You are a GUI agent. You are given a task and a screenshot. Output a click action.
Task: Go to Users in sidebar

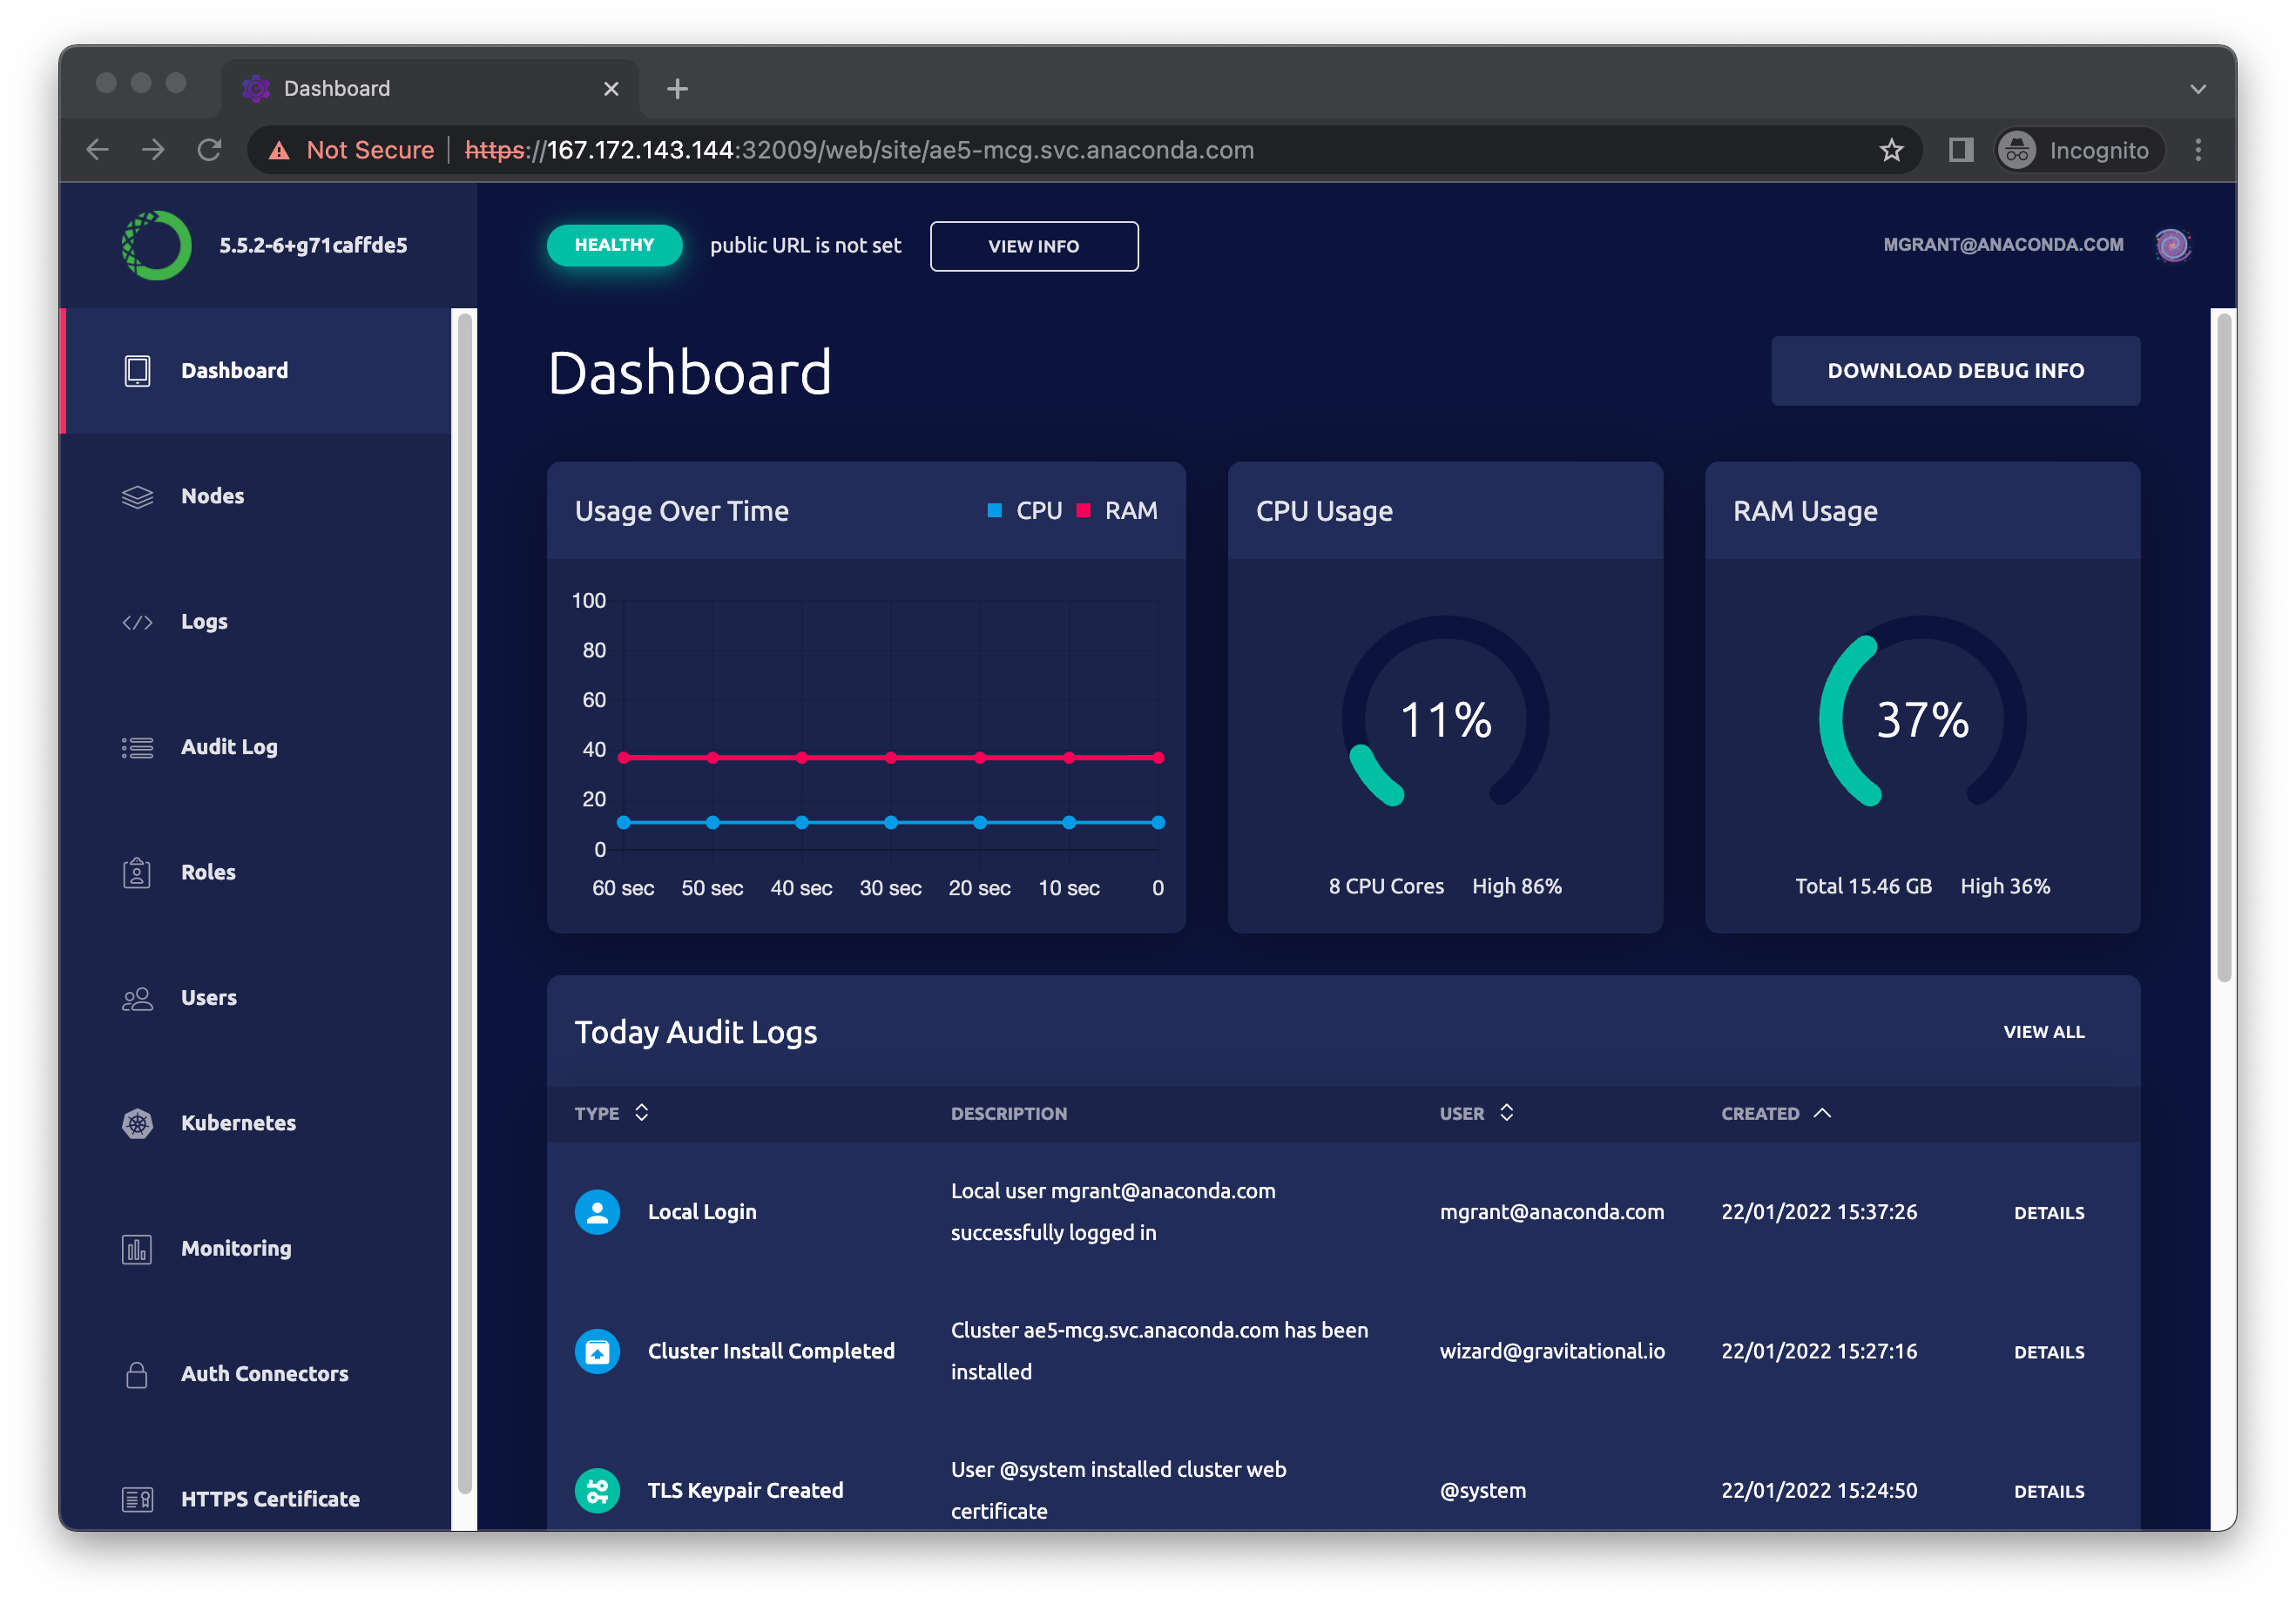[208, 998]
